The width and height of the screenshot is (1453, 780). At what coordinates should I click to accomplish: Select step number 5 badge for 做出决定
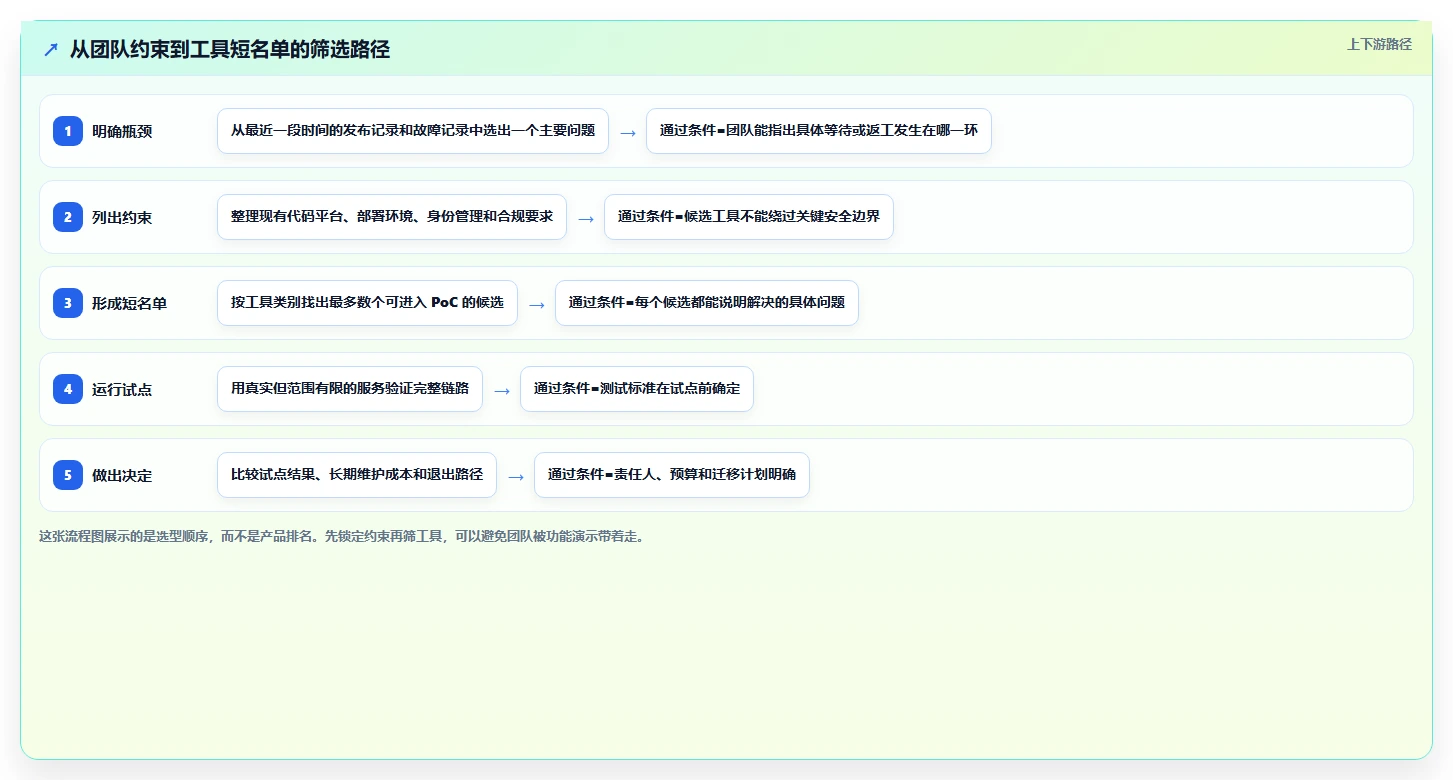click(x=68, y=474)
